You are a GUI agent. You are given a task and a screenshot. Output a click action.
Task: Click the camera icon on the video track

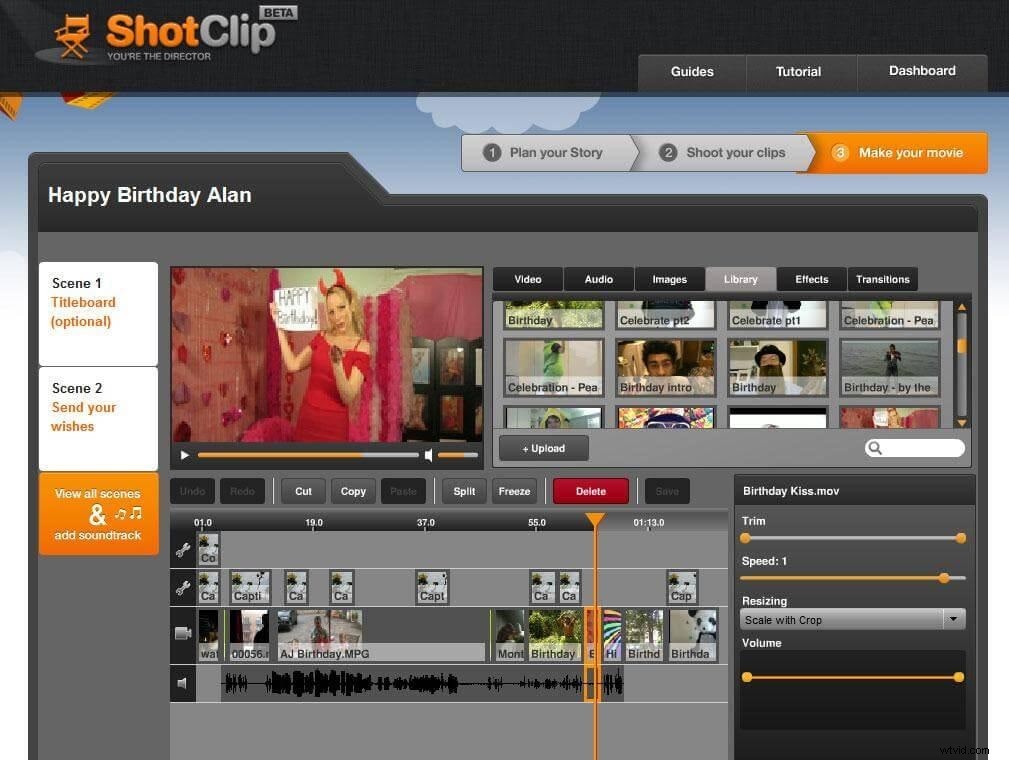(x=185, y=630)
